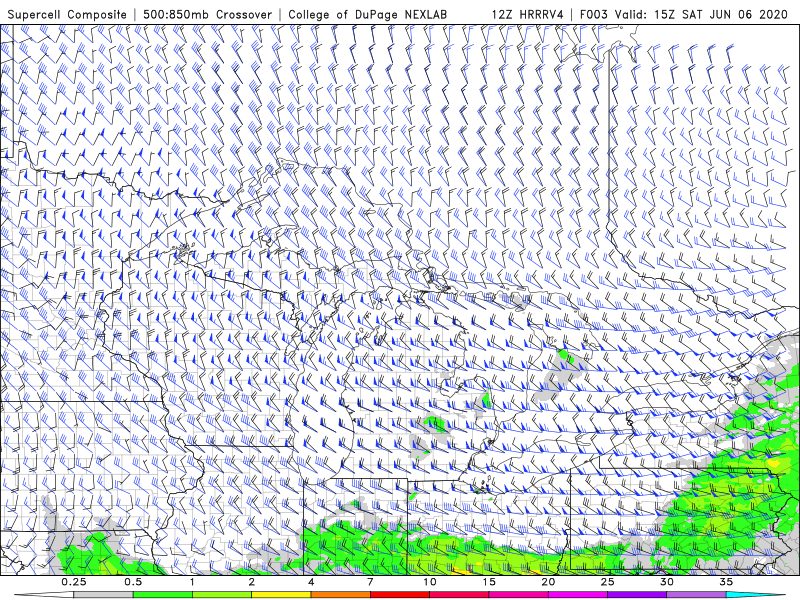Click the red 7–10 legend segment
The width and height of the screenshot is (800, 600).
(400, 595)
